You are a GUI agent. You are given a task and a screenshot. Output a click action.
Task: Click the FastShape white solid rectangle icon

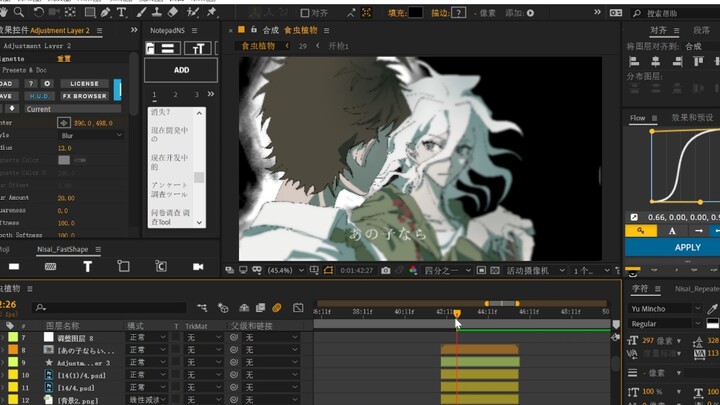[14, 267]
